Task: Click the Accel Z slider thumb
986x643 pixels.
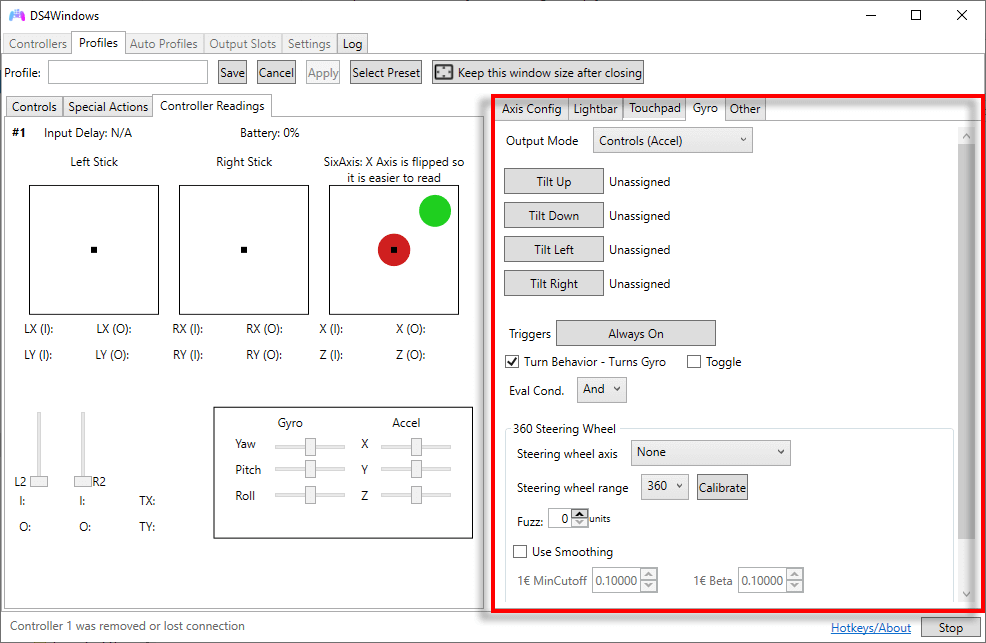Action: click(416, 495)
